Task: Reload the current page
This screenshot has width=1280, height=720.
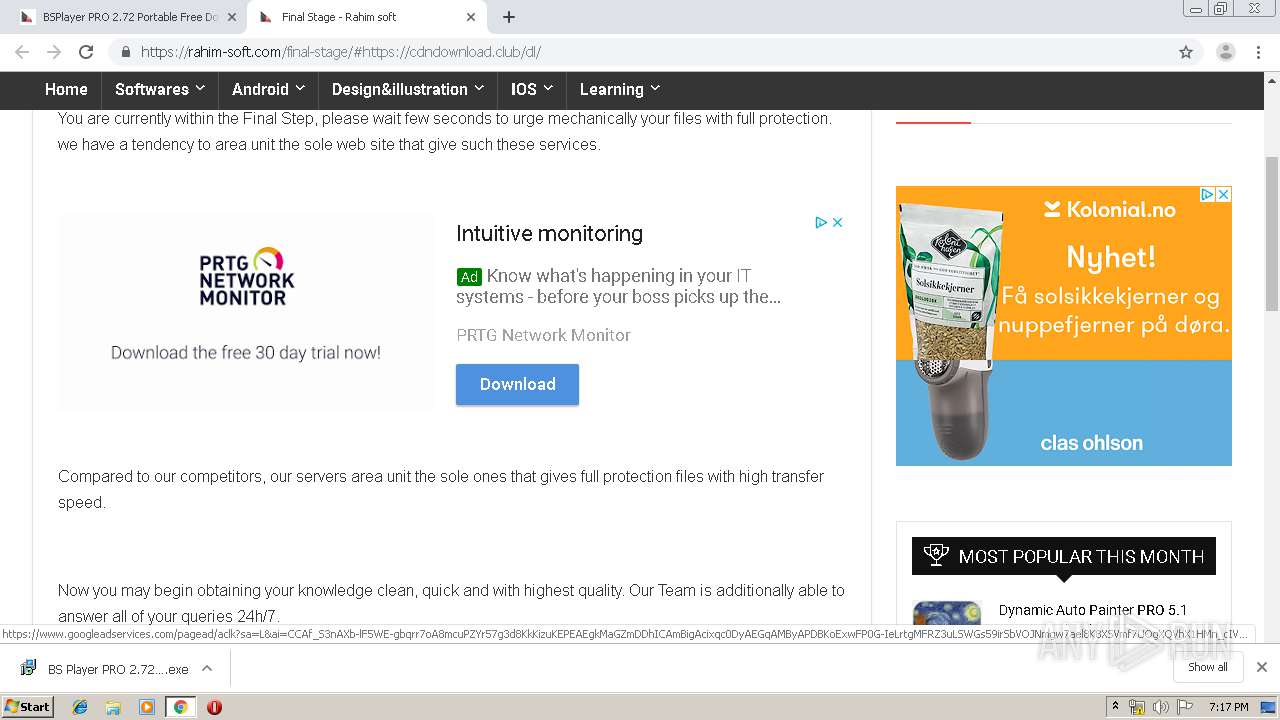Action: (86, 52)
